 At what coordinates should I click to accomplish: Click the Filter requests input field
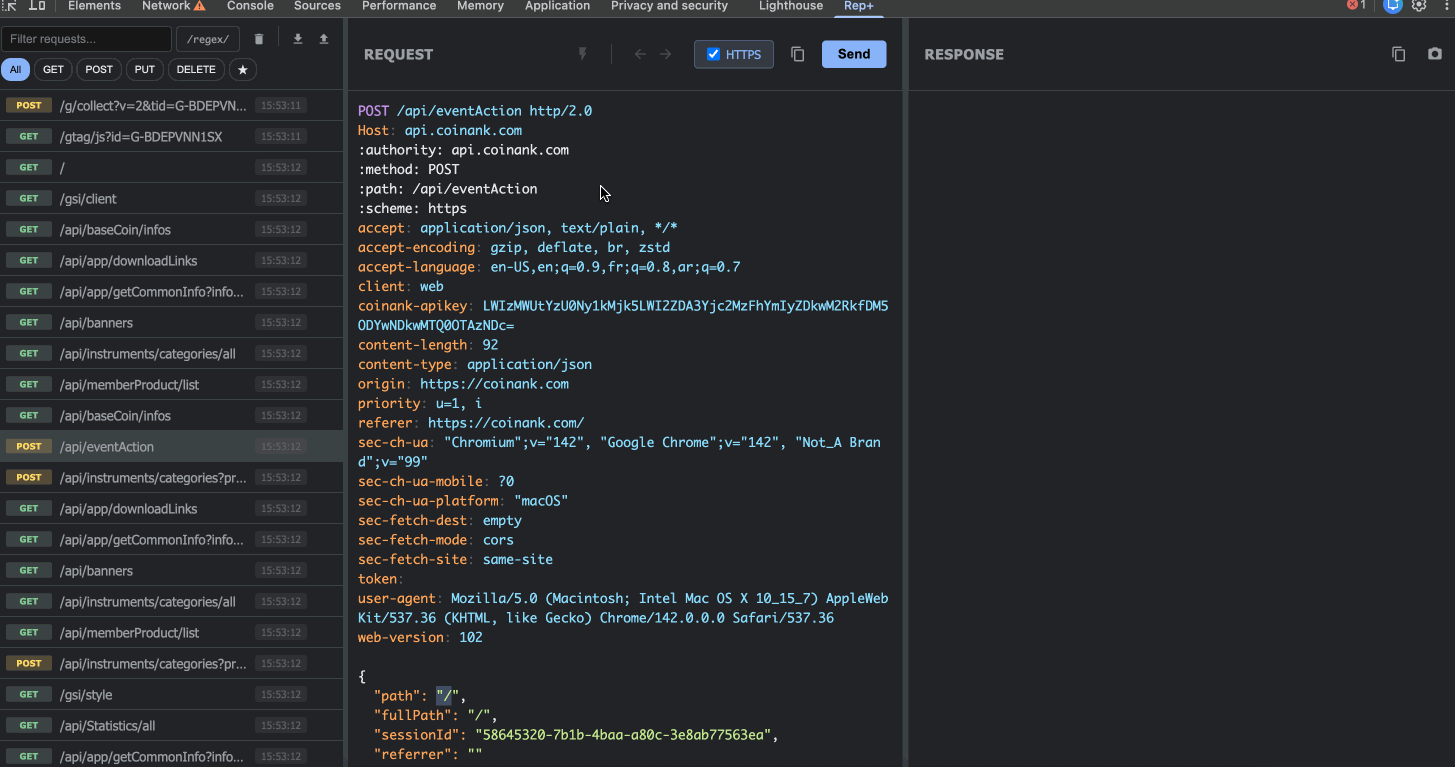(86, 39)
